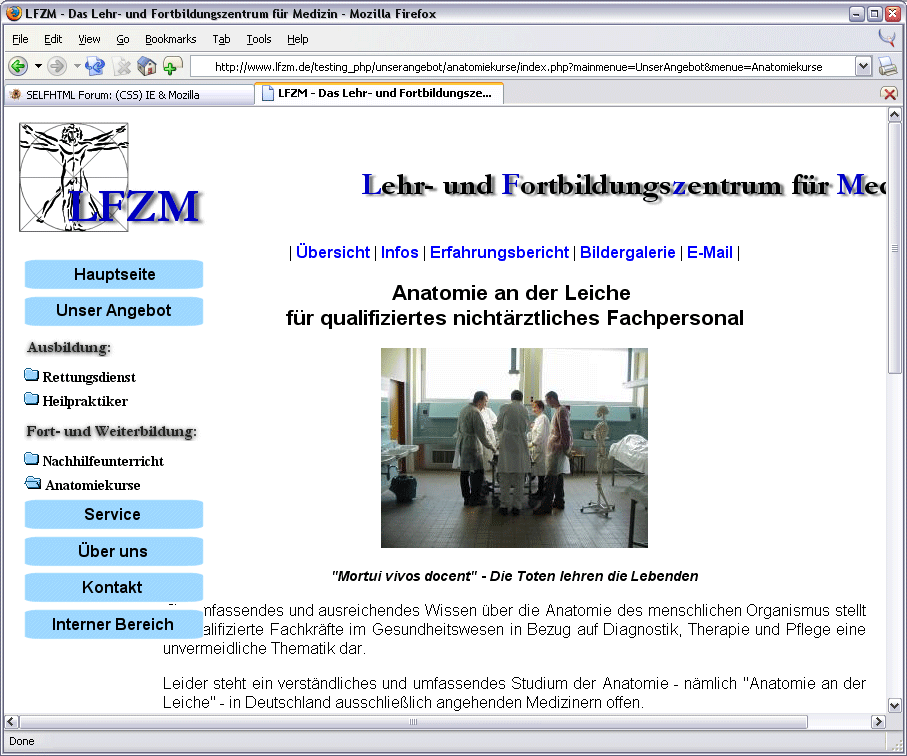The height and width of the screenshot is (756, 907).
Task: Click the Interner Bereich button
Action: (114, 624)
